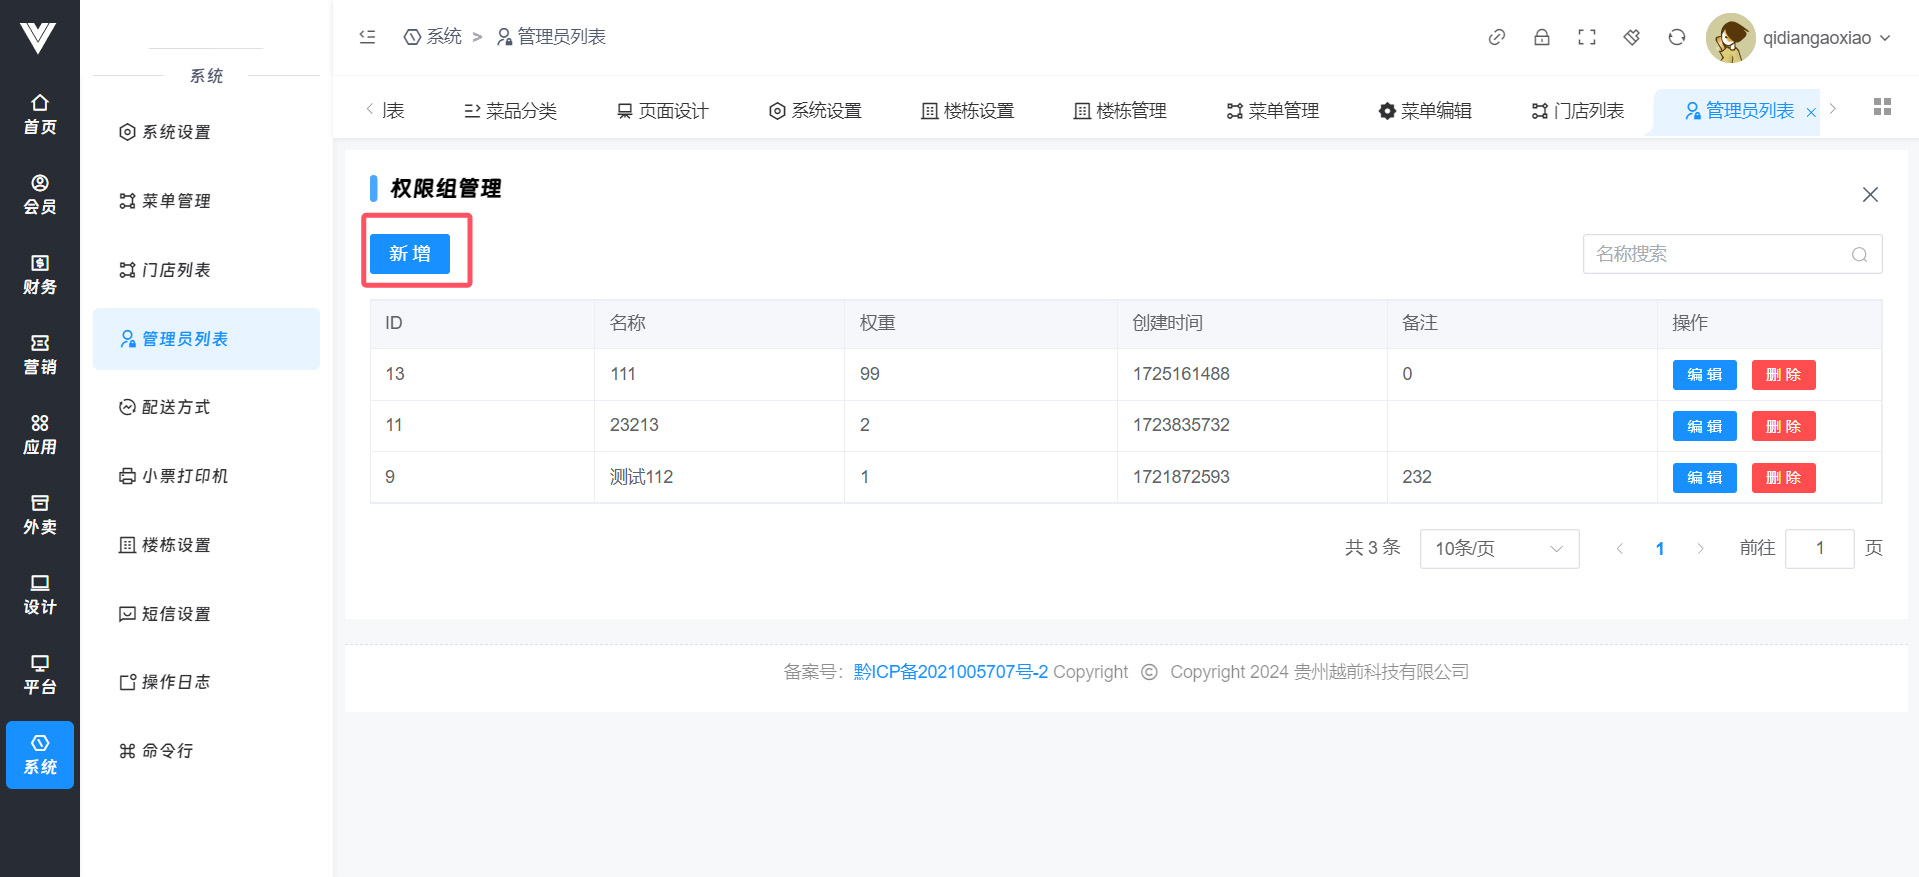Open the tab grid menu icon
1919x877 pixels.
pyautogui.click(x=1882, y=107)
